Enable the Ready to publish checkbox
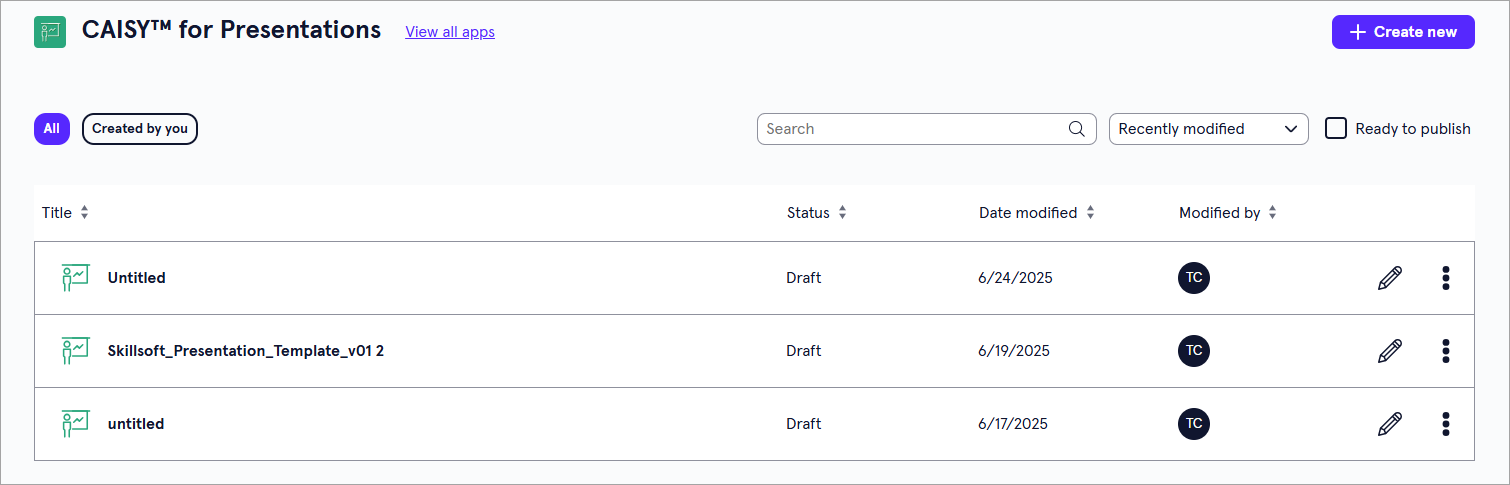The width and height of the screenshot is (1510, 485). [x=1336, y=128]
